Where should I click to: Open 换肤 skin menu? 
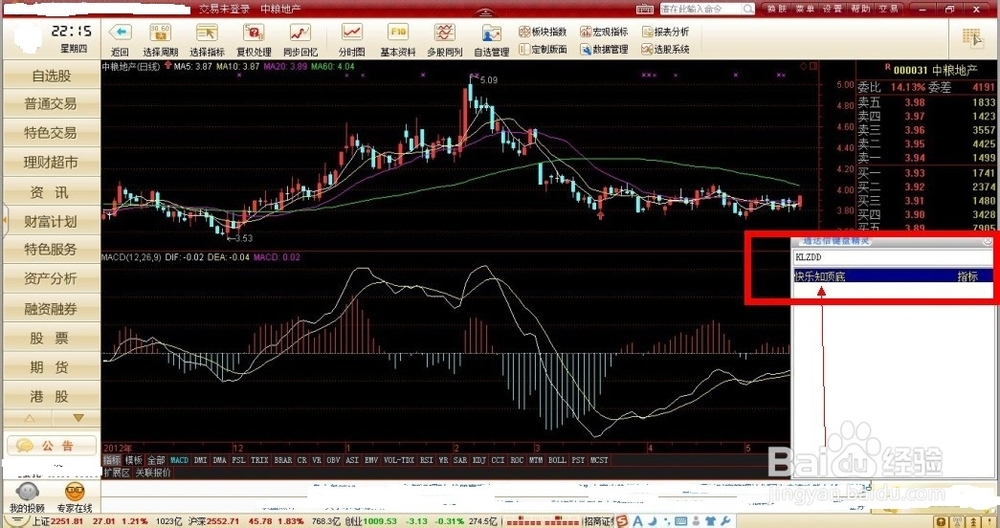[776, 9]
